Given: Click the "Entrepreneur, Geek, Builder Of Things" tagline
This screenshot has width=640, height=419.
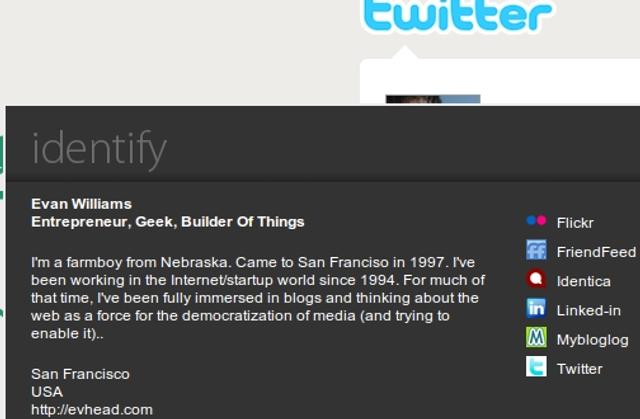Looking at the screenshot, I should point(167,221).
